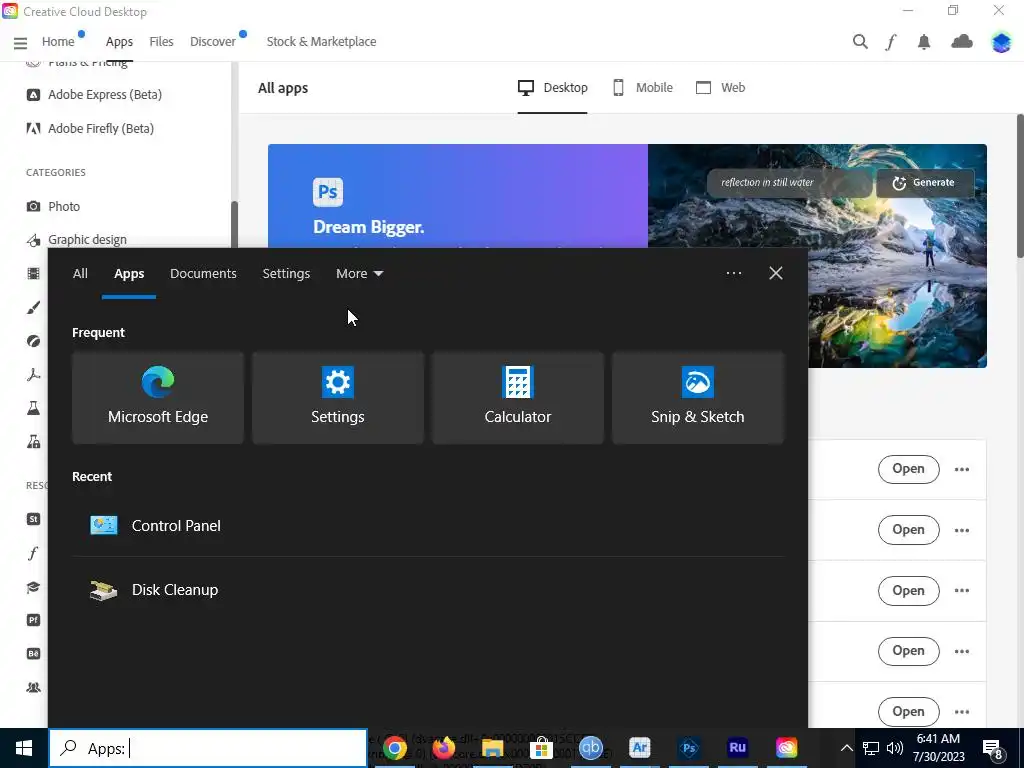Click the Acrobat PDF category icon
1024x768 pixels.
[33, 375]
